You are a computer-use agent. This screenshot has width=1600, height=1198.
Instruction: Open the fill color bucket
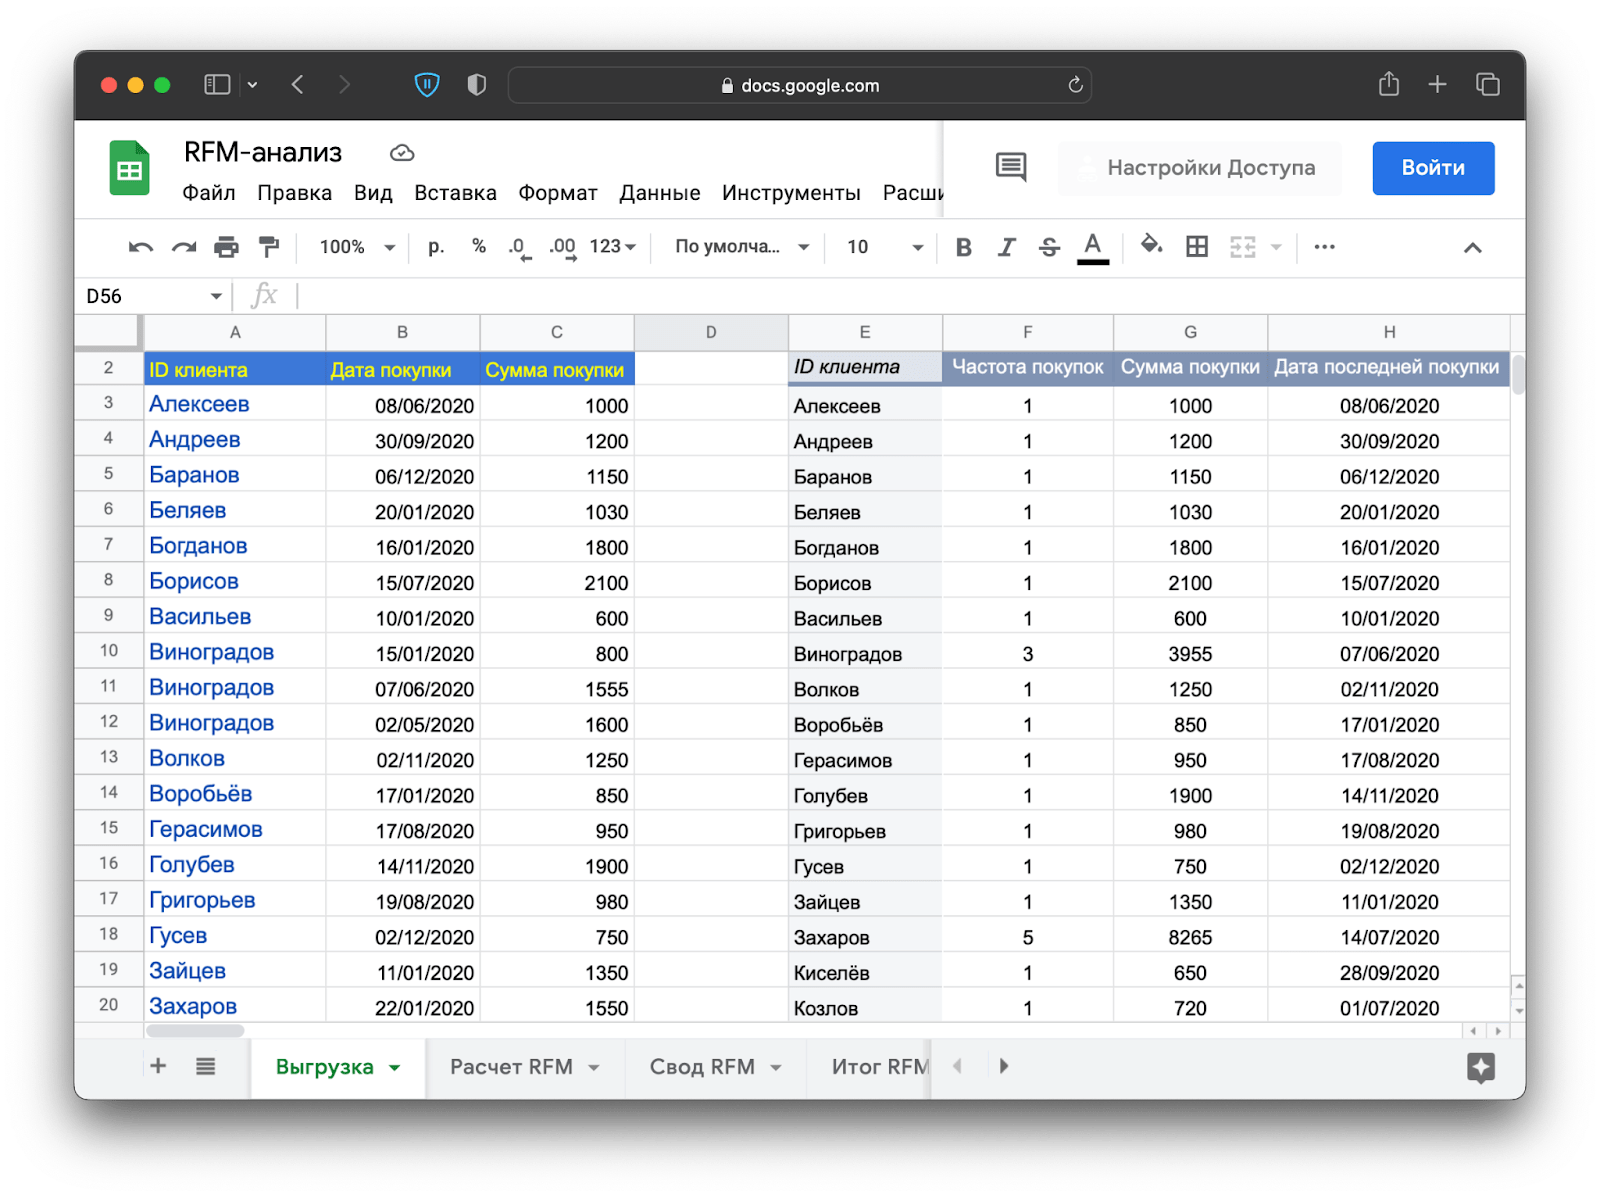click(1151, 246)
